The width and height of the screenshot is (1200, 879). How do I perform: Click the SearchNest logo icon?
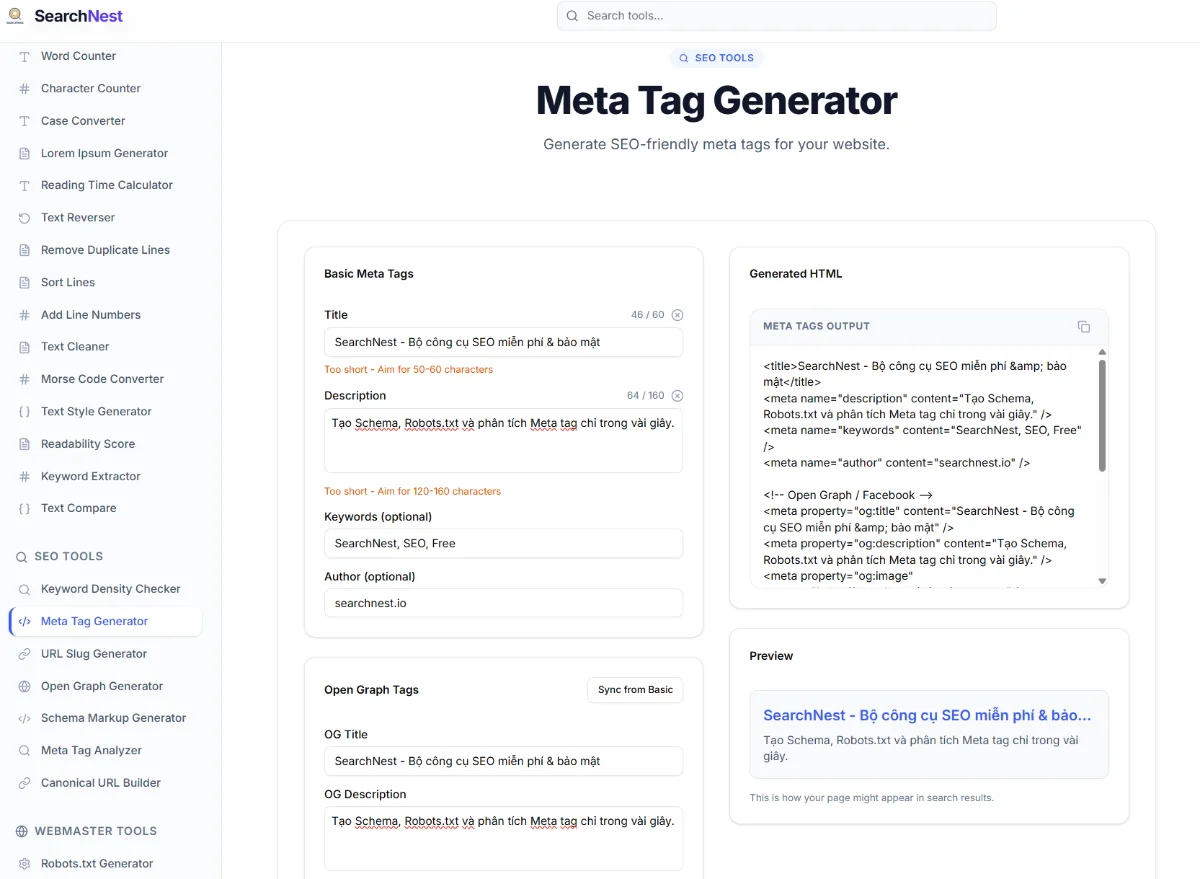(x=14, y=16)
